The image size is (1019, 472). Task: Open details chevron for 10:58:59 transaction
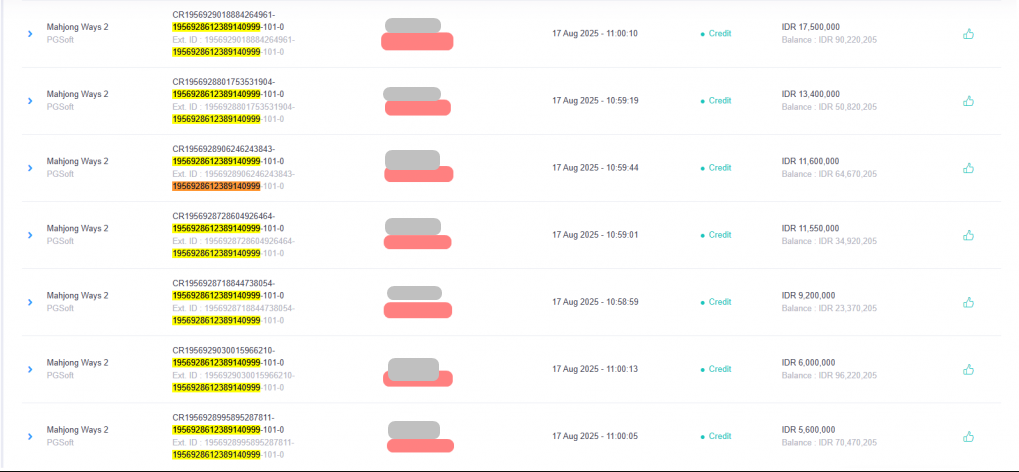click(x=30, y=302)
